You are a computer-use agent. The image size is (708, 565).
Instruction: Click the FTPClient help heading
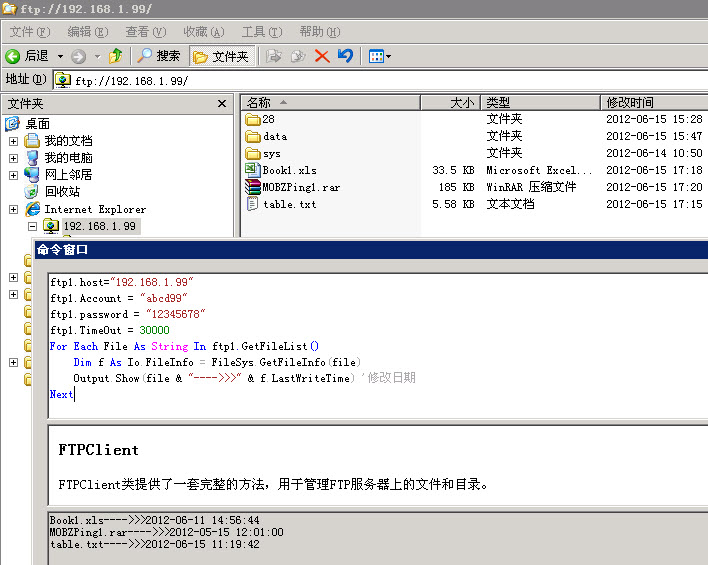click(98, 450)
